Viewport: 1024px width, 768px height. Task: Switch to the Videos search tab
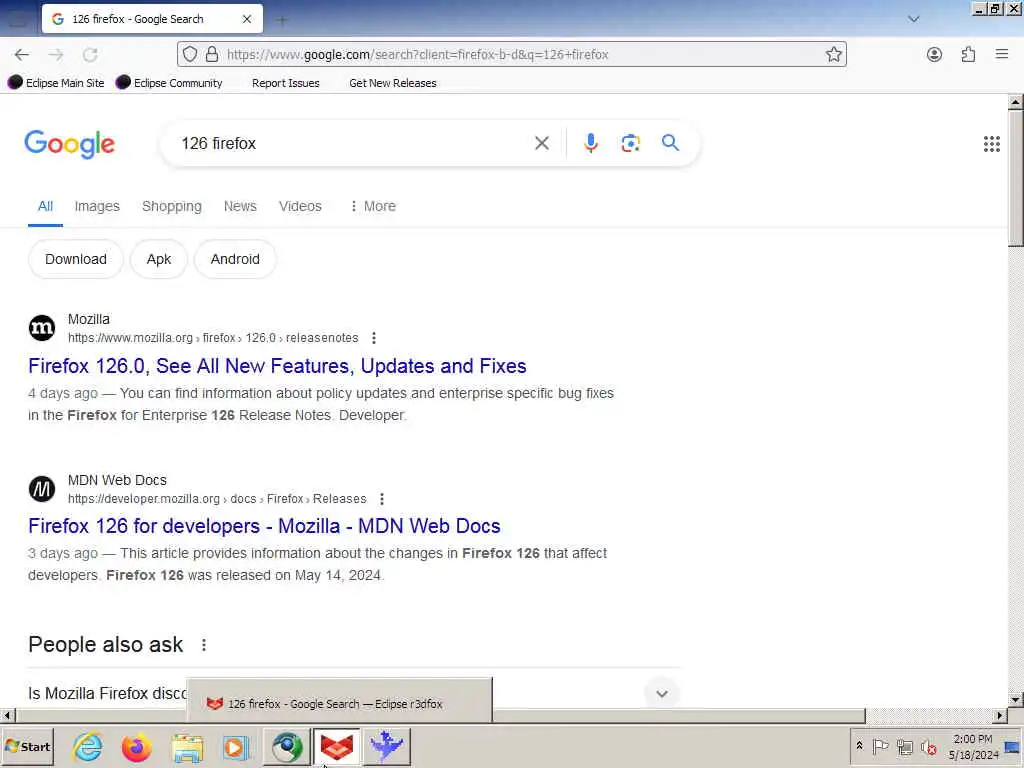[x=300, y=206]
